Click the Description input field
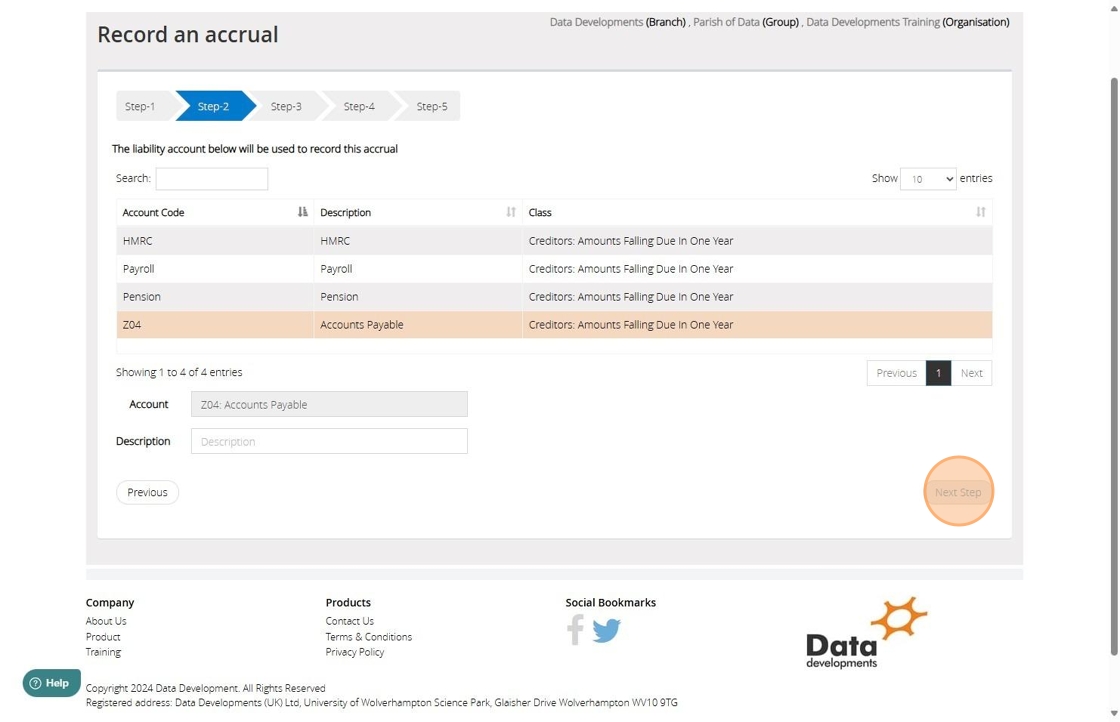Viewport: 1120px width, 722px height. (x=329, y=441)
